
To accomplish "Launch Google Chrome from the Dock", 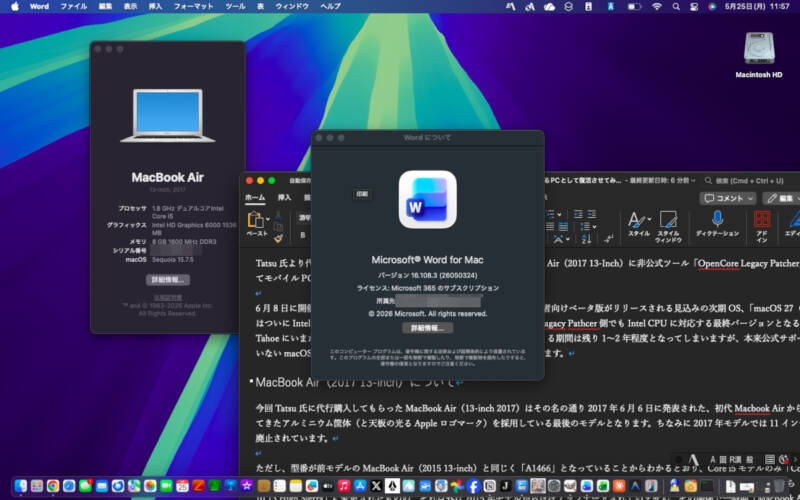I will [53, 486].
